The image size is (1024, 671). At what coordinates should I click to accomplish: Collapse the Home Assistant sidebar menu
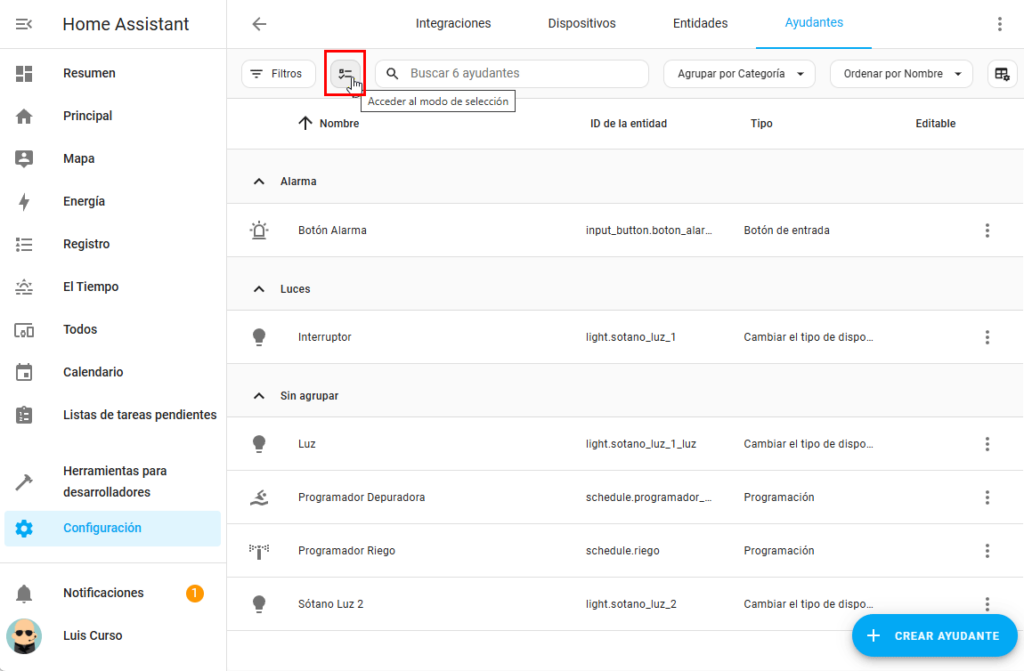click(24, 24)
